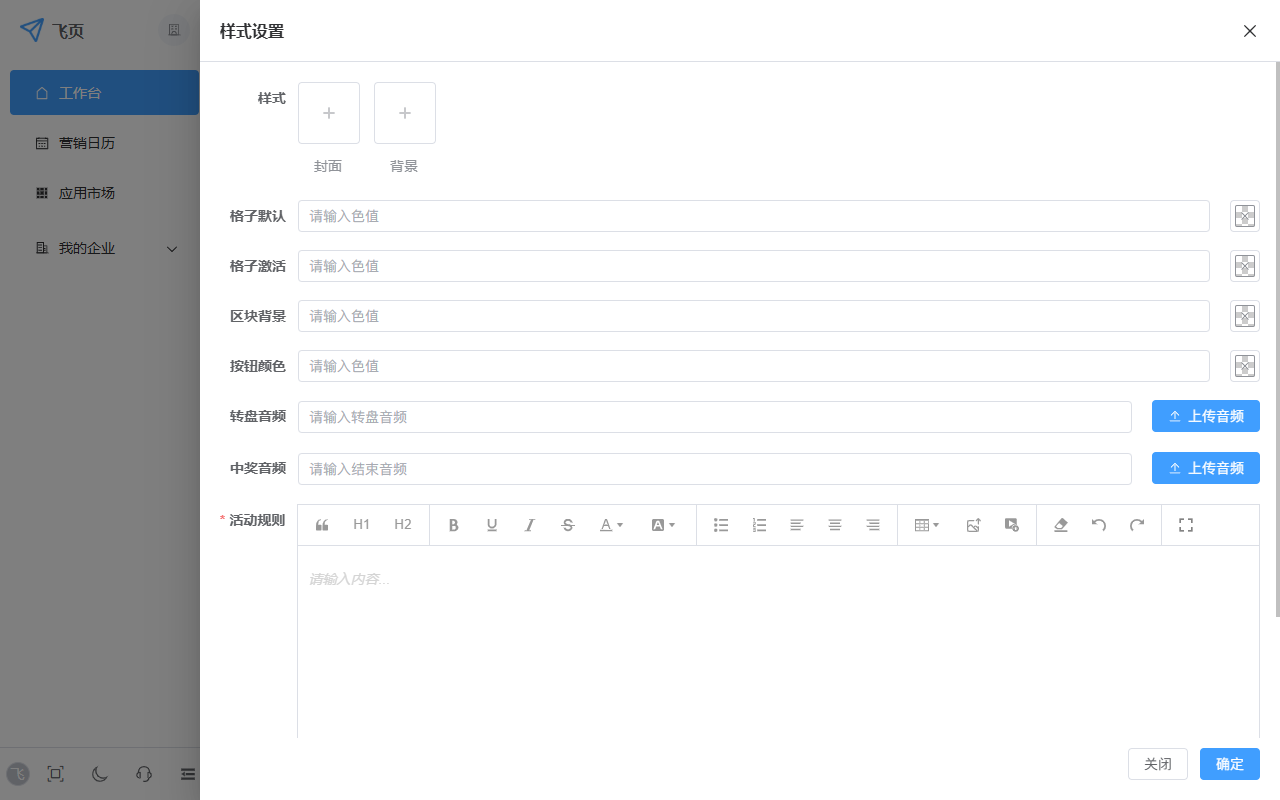Toggle italic text style
This screenshot has width=1280, height=800.
(x=530, y=525)
